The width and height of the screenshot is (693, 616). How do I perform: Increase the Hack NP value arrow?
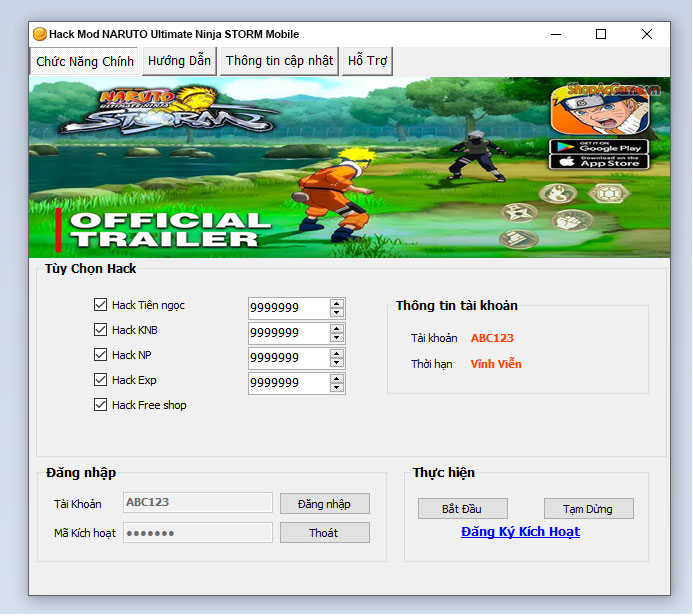coord(337,354)
